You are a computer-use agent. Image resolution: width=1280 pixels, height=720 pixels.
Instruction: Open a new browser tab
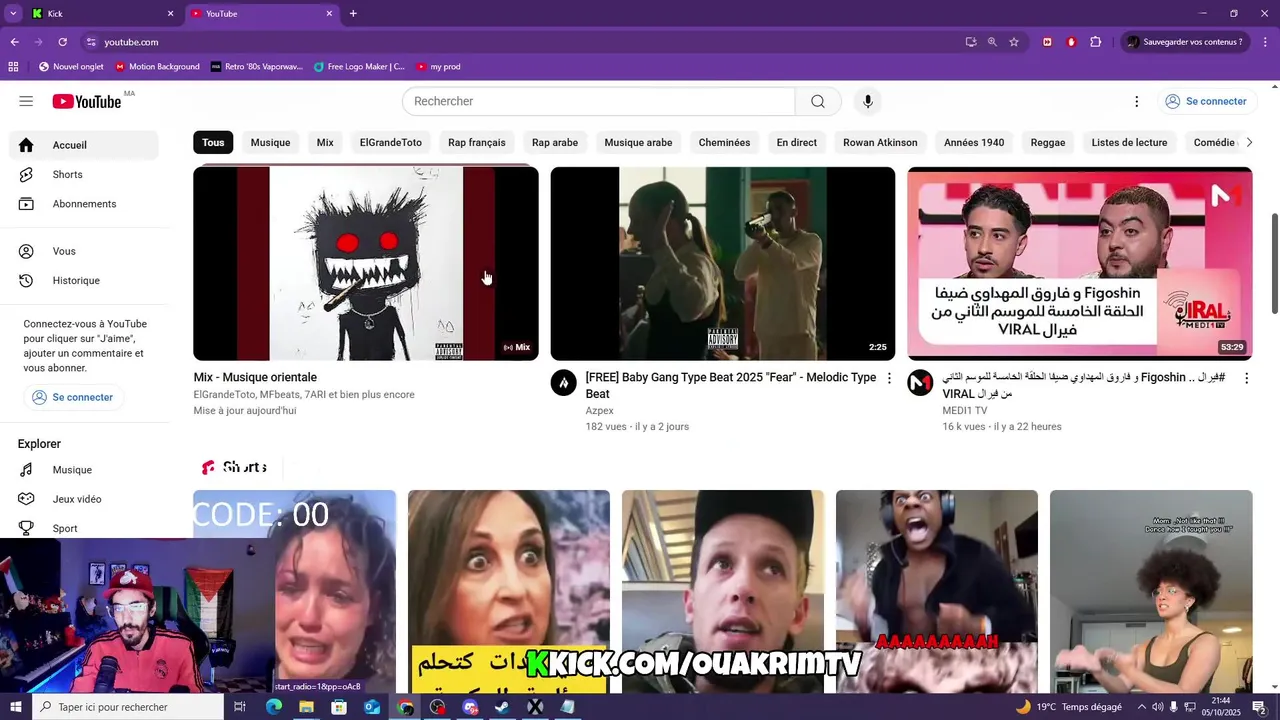[353, 14]
